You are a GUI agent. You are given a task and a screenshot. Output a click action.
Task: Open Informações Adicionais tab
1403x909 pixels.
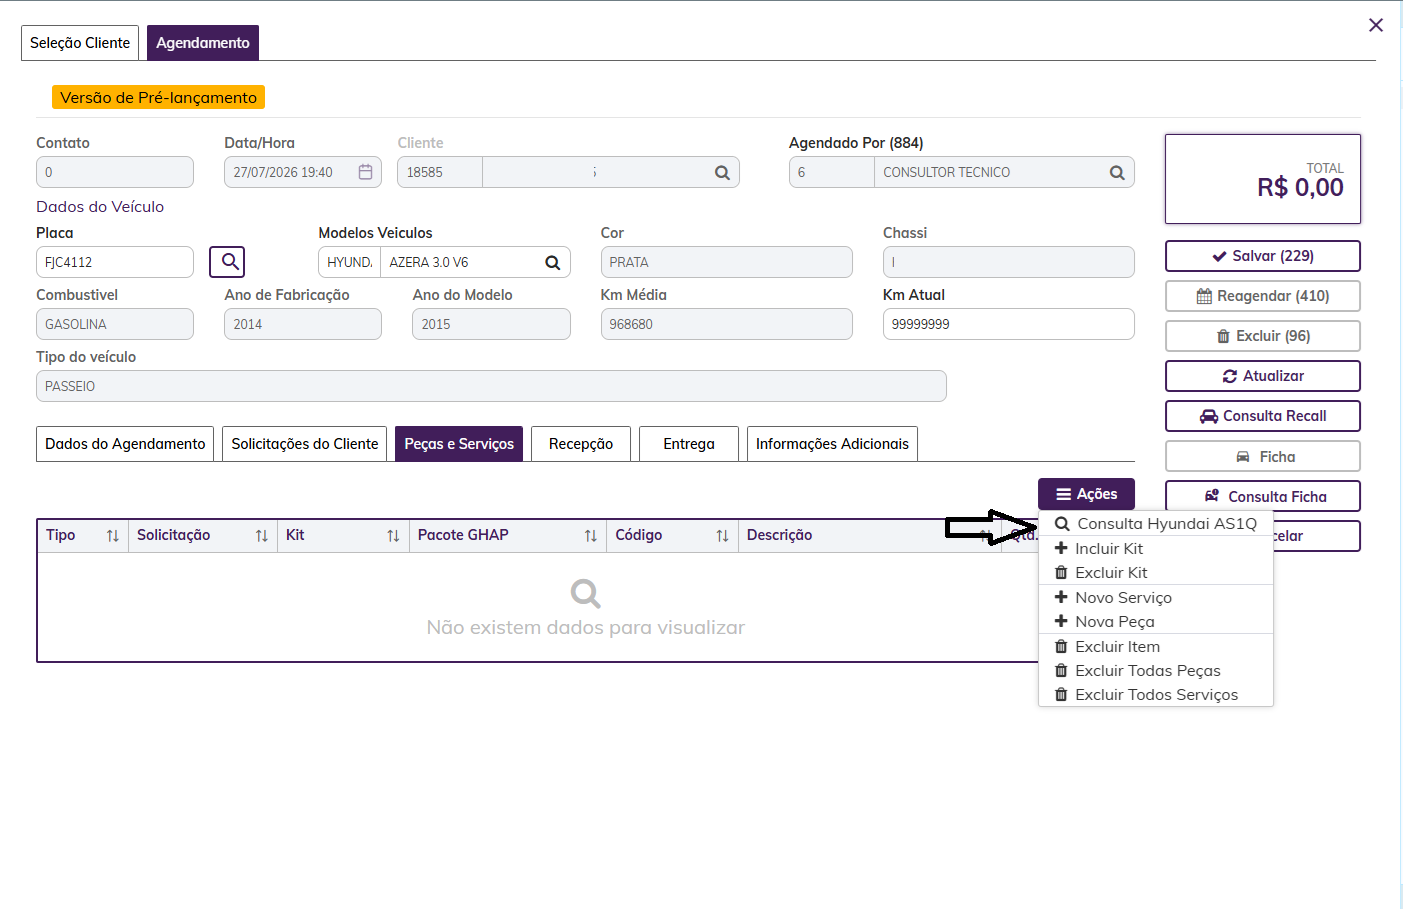tap(832, 444)
